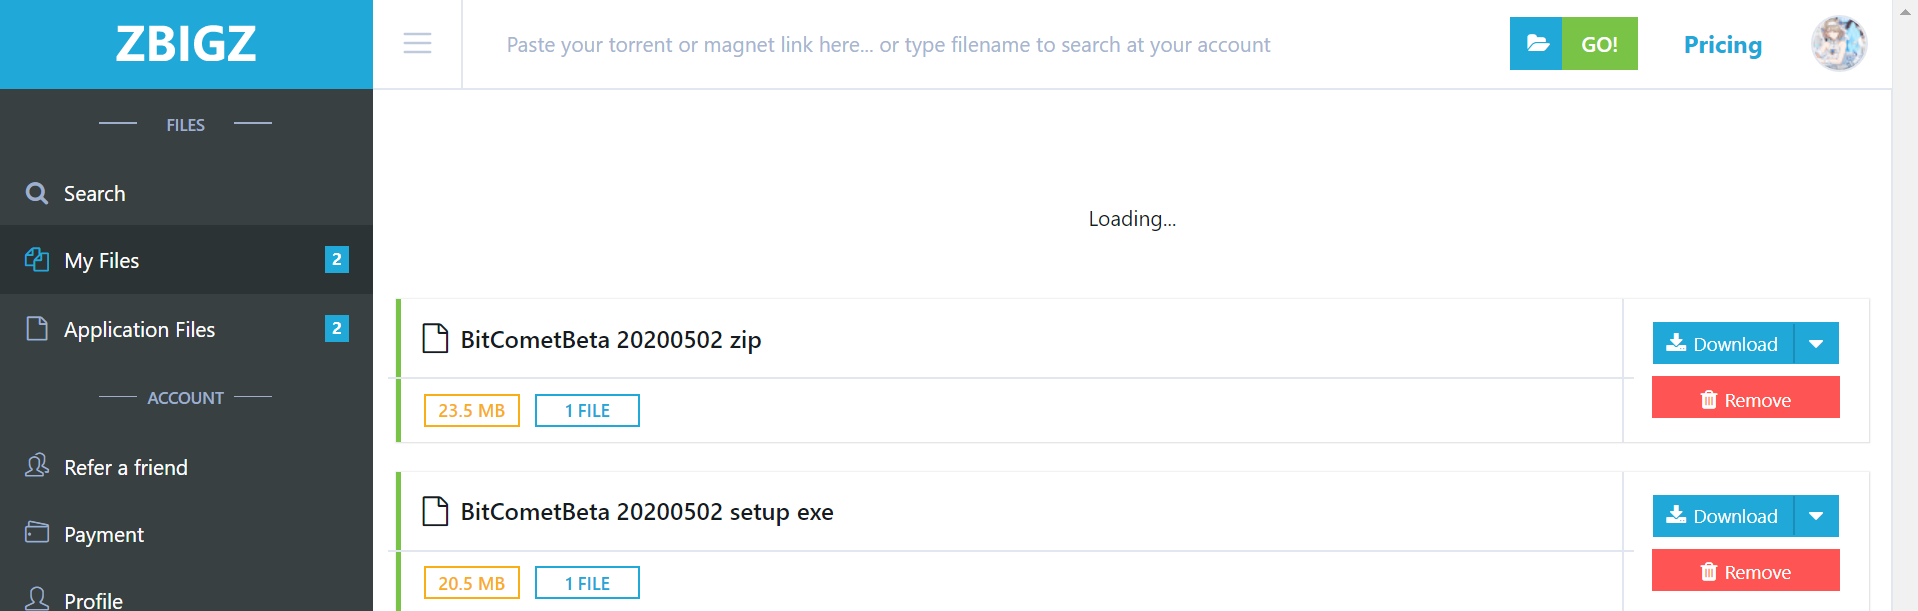Viewport: 1918px width, 611px height.
Task: Open the user avatar profile picture
Action: pyautogui.click(x=1838, y=44)
